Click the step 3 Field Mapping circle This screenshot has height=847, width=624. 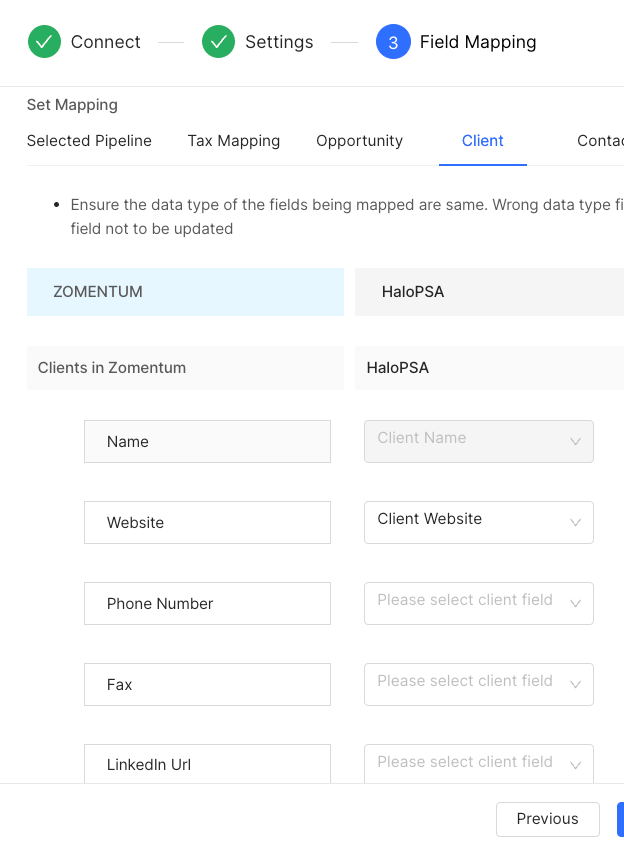[393, 42]
